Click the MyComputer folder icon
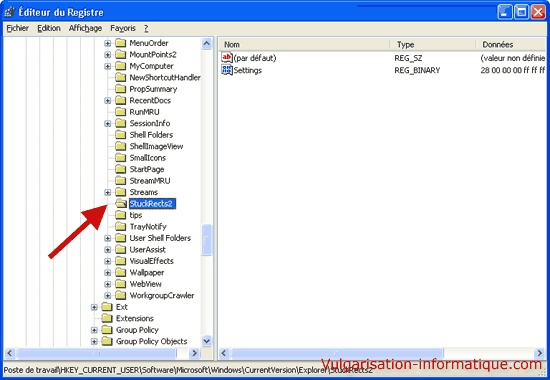Screen dimensions: 550x380 click(x=121, y=66)
